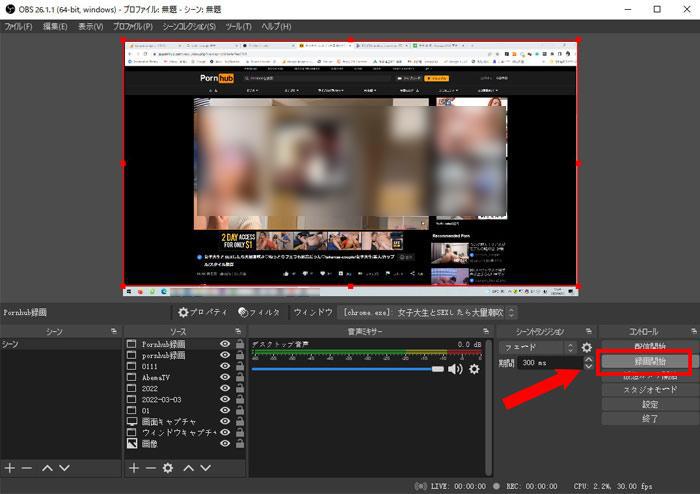Hide the AbemaTV source with its eye icon

(225, 377)
